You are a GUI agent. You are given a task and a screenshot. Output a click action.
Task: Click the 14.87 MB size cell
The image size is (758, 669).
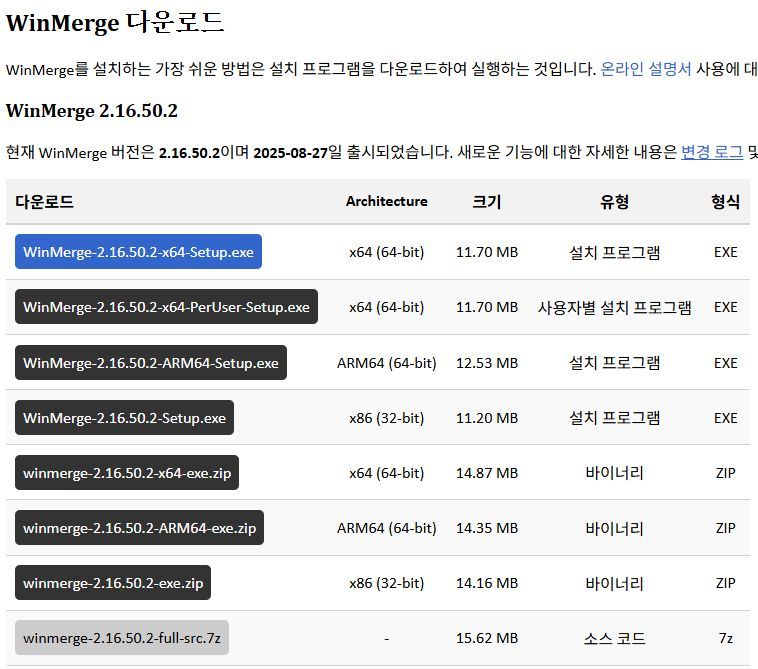pyautogui.click(x=487, y=473)
